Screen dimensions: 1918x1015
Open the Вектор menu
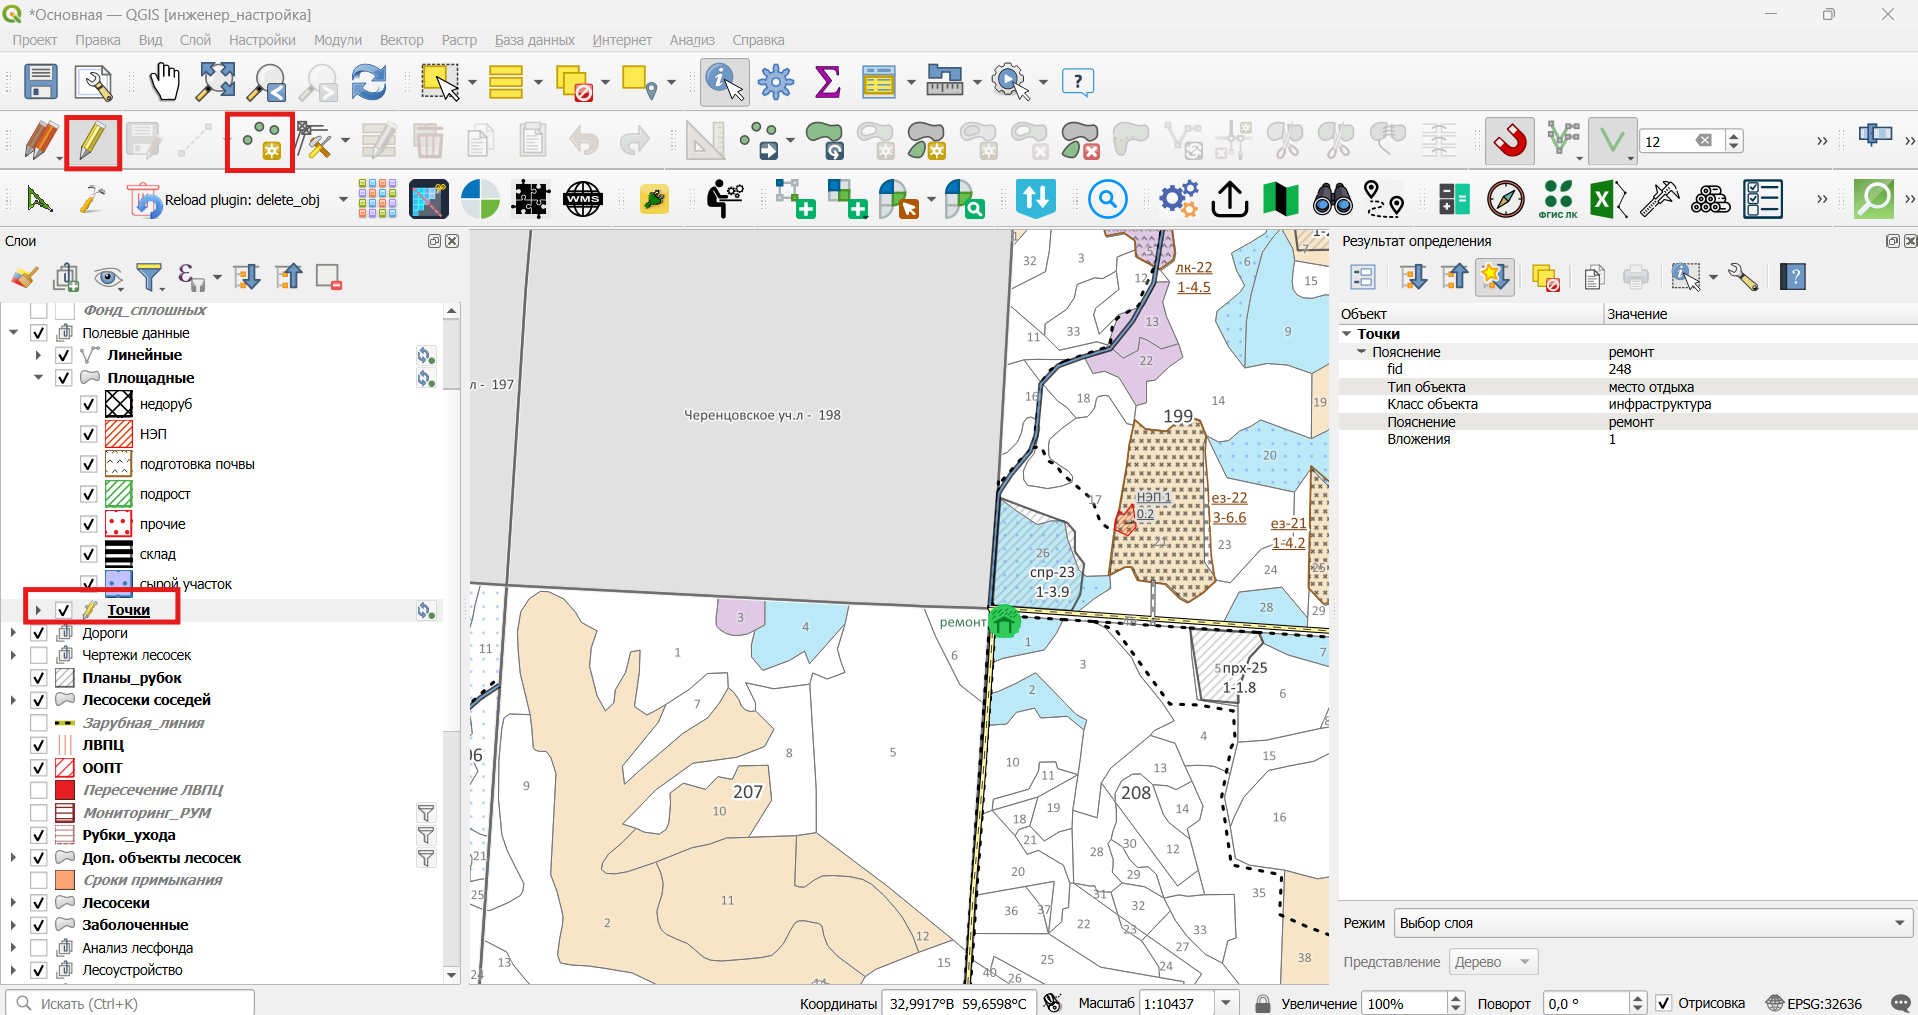click(x=401, y=40)
